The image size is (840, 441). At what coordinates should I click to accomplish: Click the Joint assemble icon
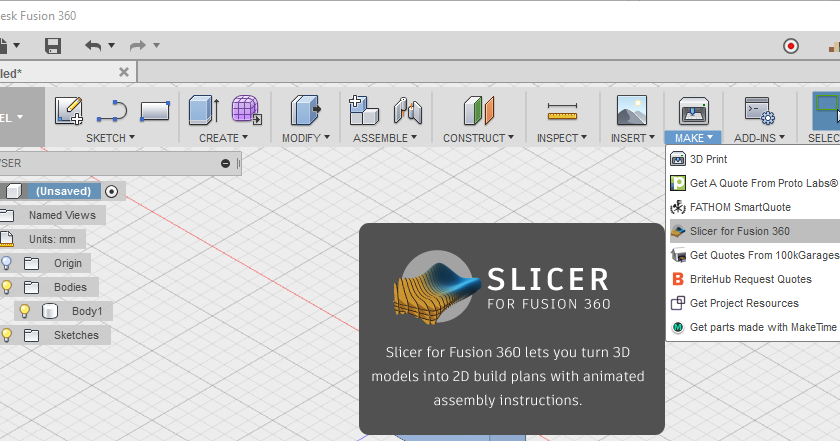(408, 111)
